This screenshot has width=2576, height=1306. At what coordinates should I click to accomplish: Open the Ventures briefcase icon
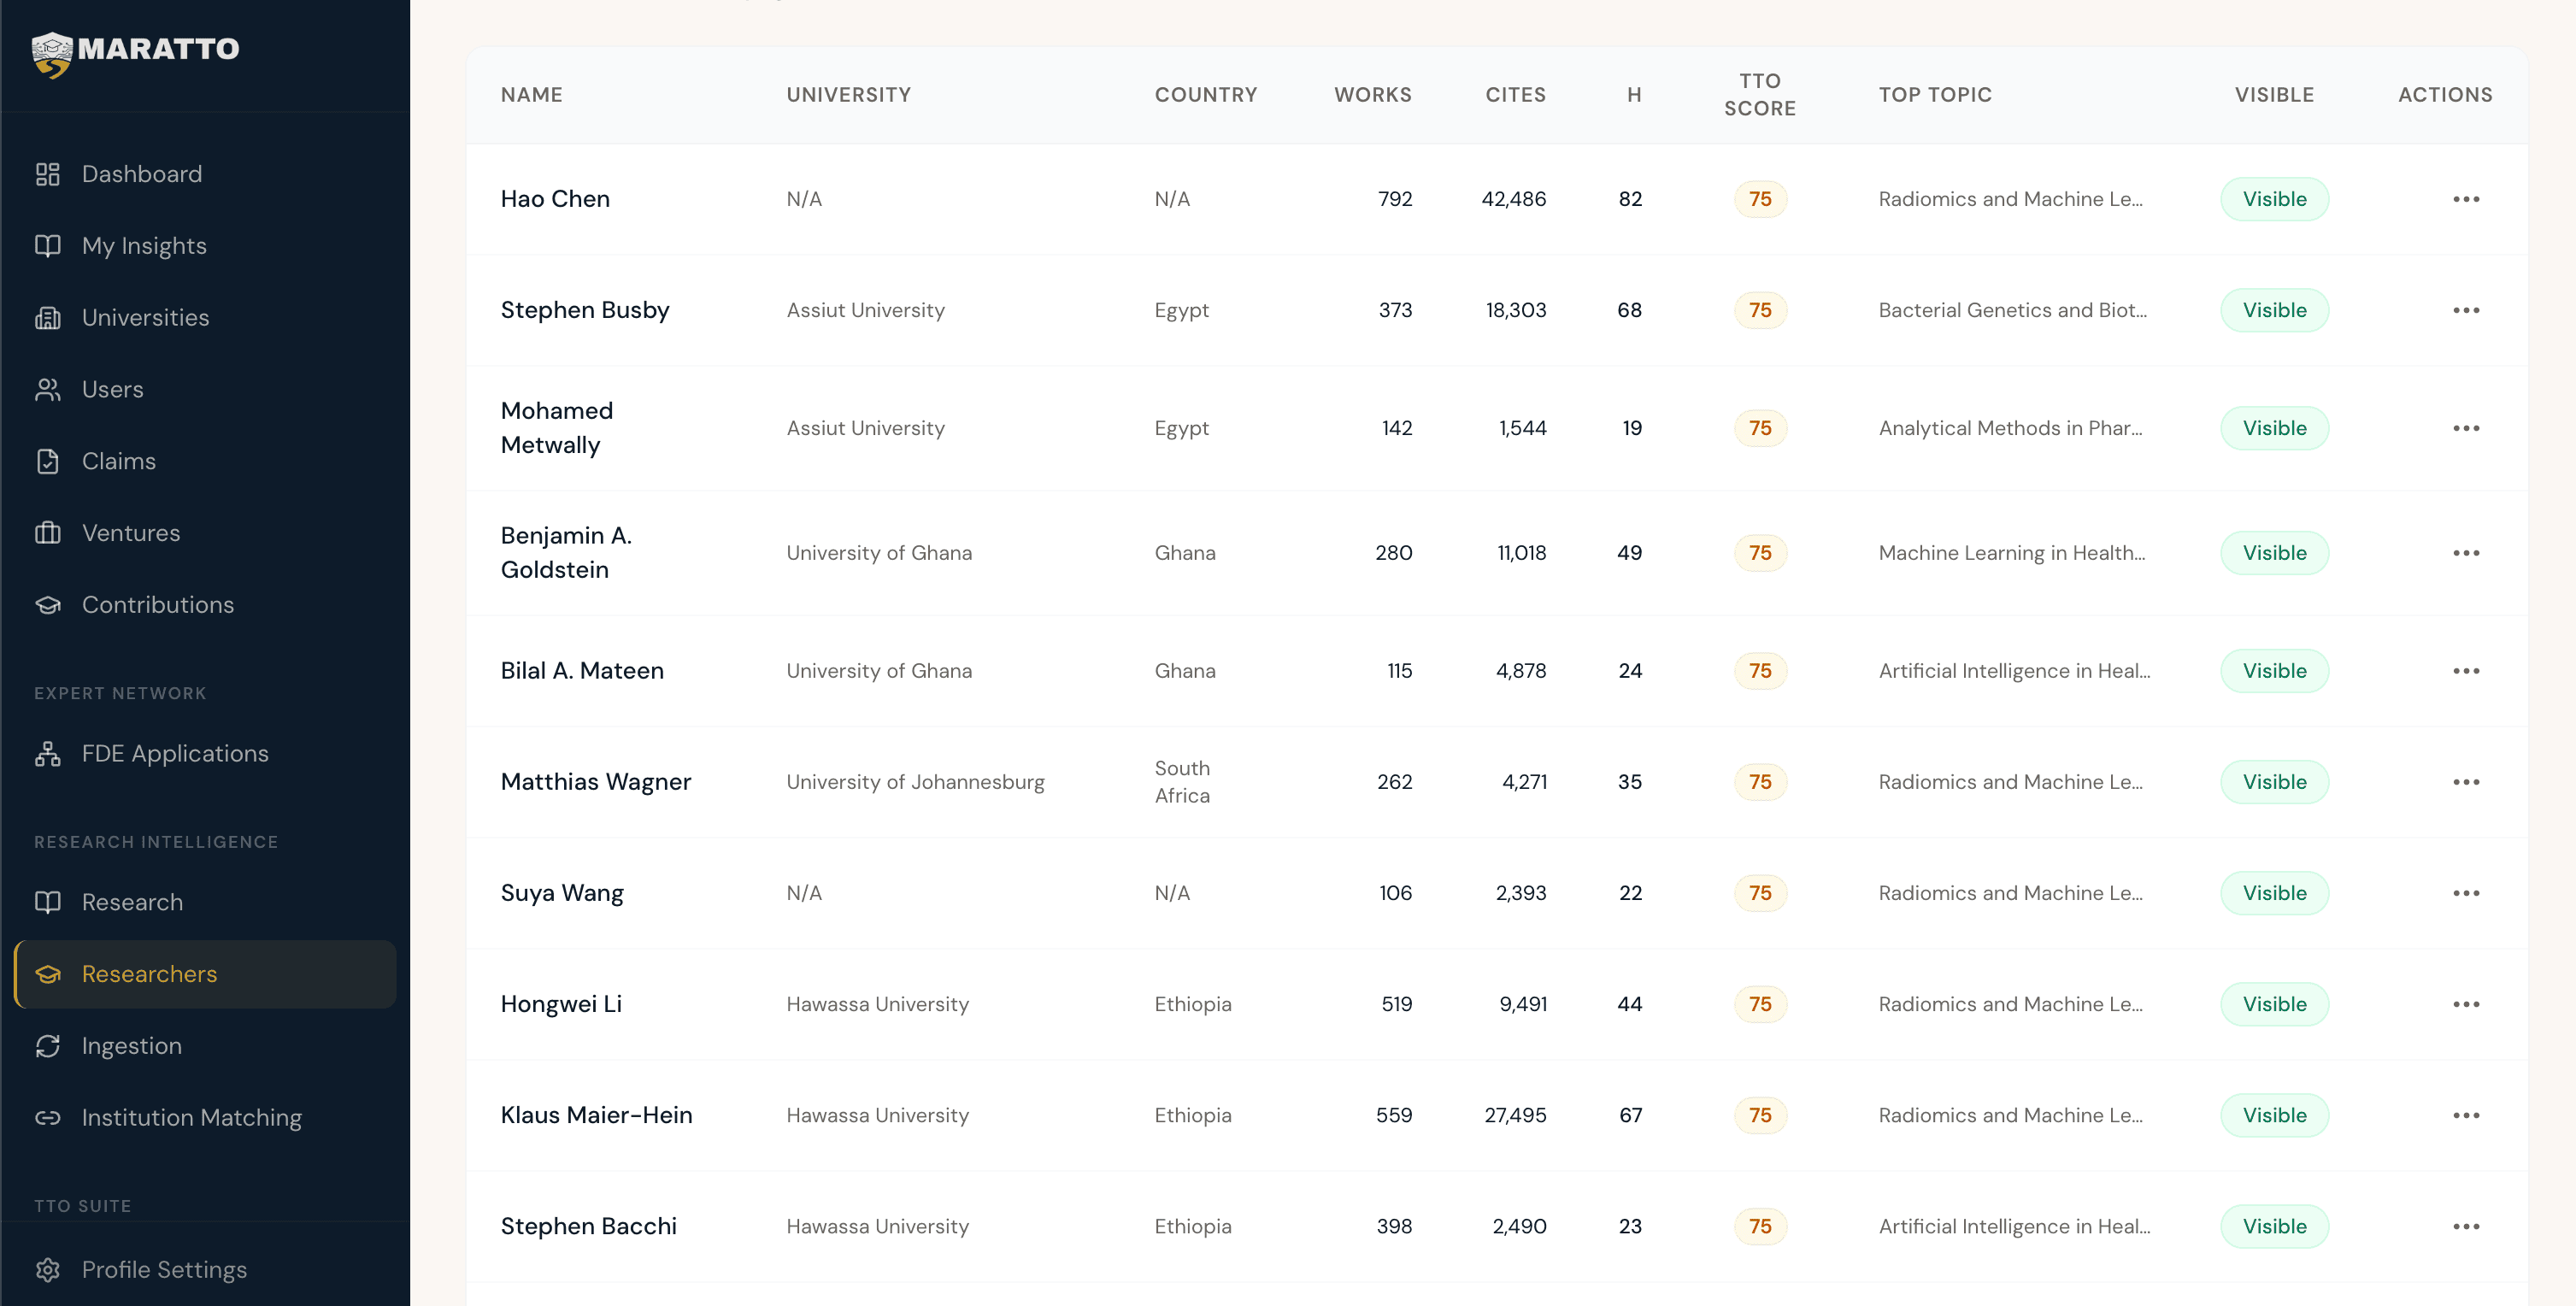pos(48,533)
